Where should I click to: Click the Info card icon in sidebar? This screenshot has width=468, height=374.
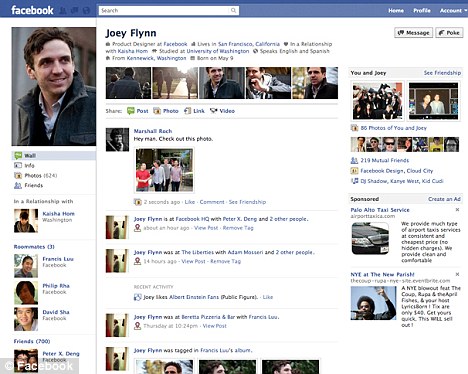[18, 165]
